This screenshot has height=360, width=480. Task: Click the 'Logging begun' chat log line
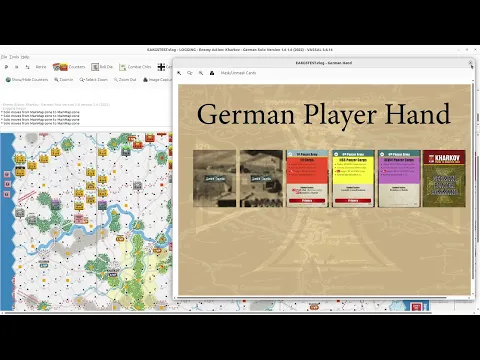(14, 108)
